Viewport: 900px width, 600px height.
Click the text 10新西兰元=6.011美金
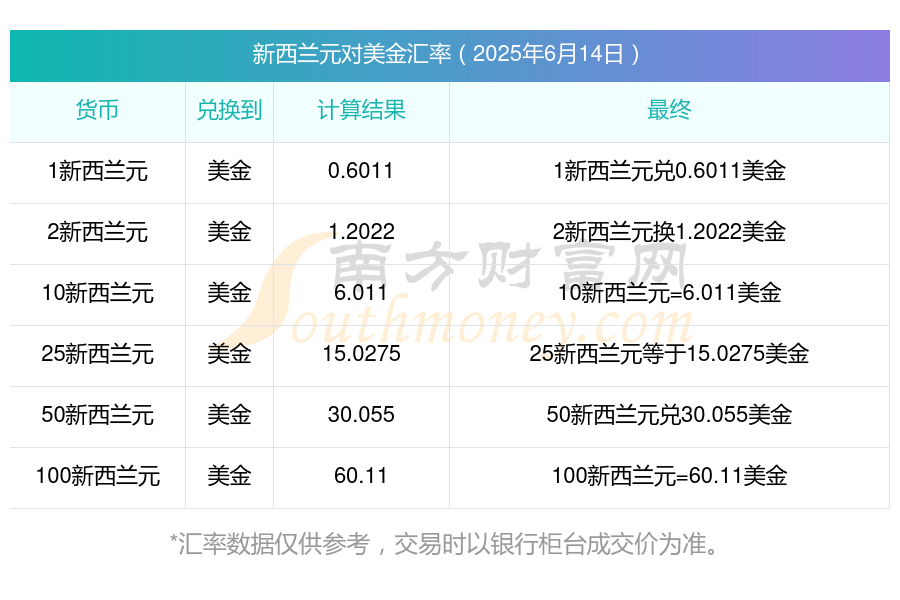669,293
